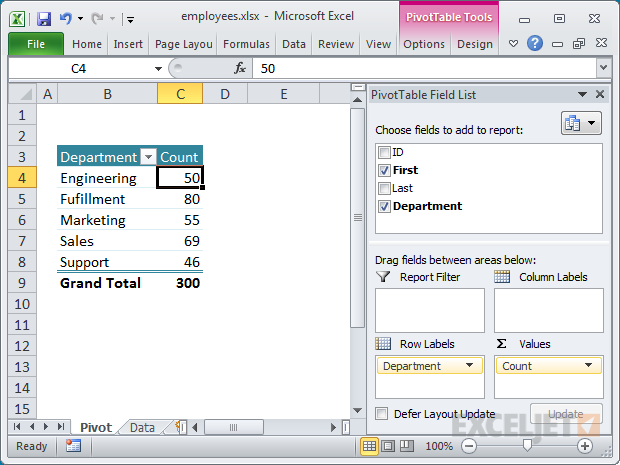Image resolution: width=620 pixels, height=465 pixels.
Task: Click the green File button
Action: click(36, 44)
